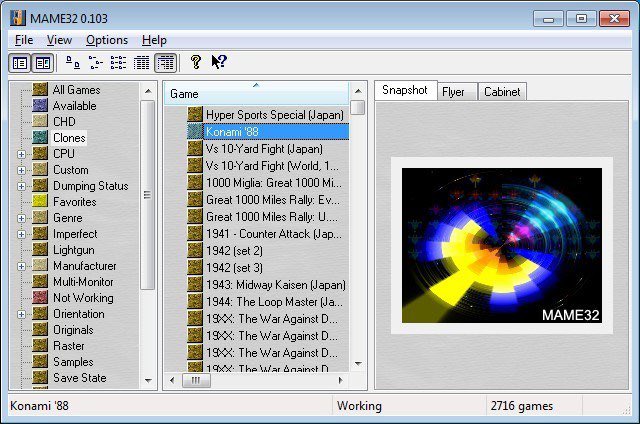Click icon next to Hyper Sports Special (Japan)
Screen dimensions: 640x424
point(195,114)
